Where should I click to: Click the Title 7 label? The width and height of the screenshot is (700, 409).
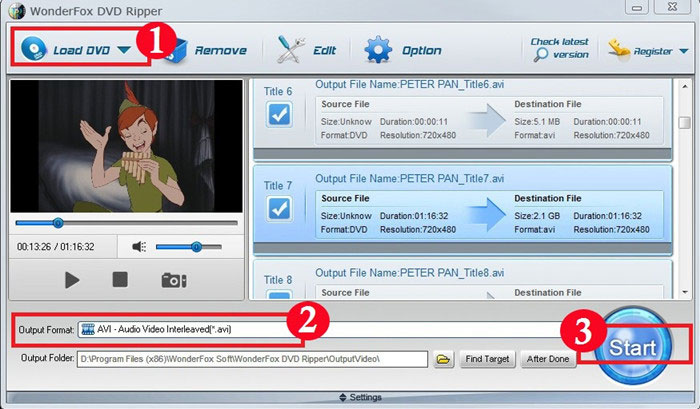coord(278,185)
